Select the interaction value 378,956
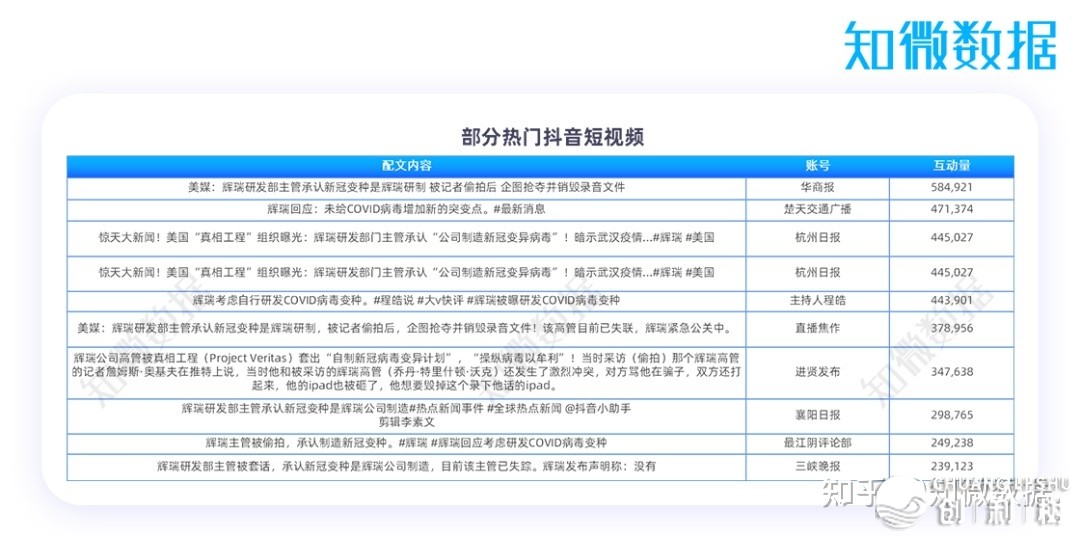 click(x=951, y=328)
